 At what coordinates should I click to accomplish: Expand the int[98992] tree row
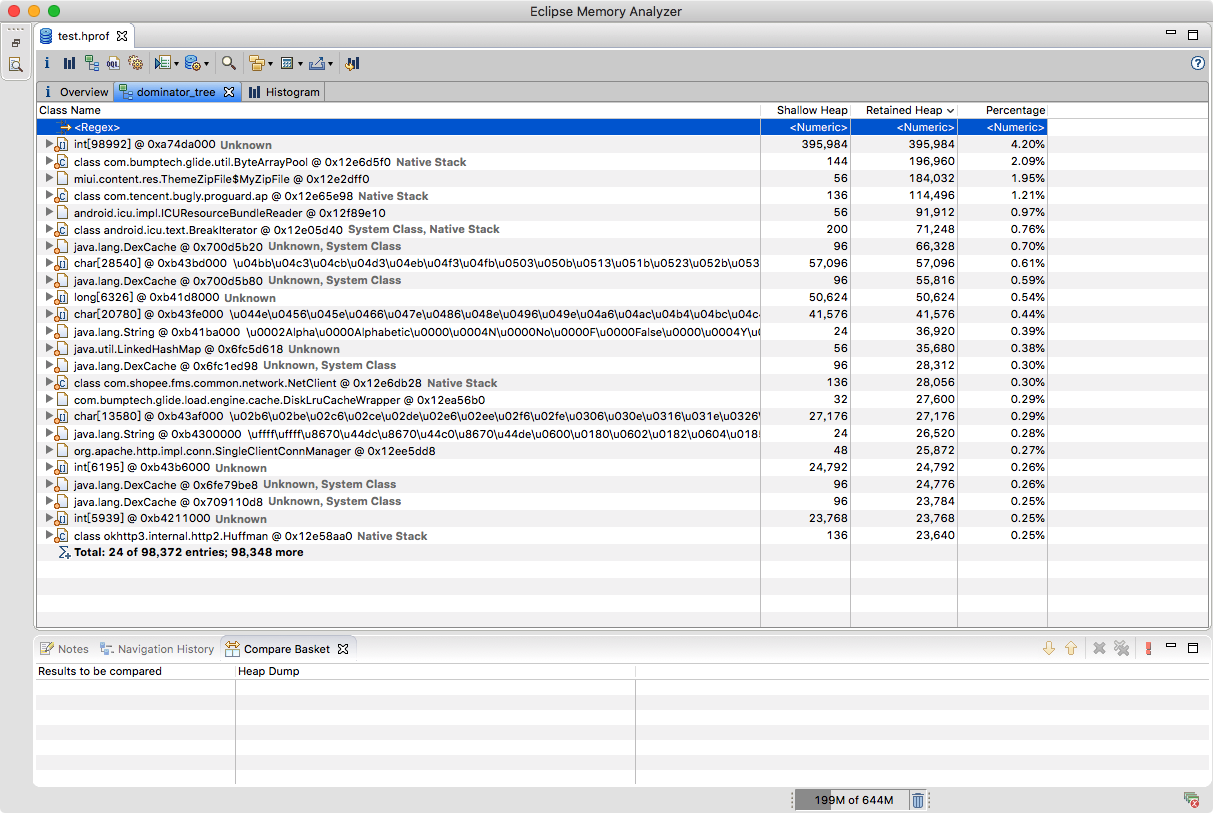coord(48,144)
